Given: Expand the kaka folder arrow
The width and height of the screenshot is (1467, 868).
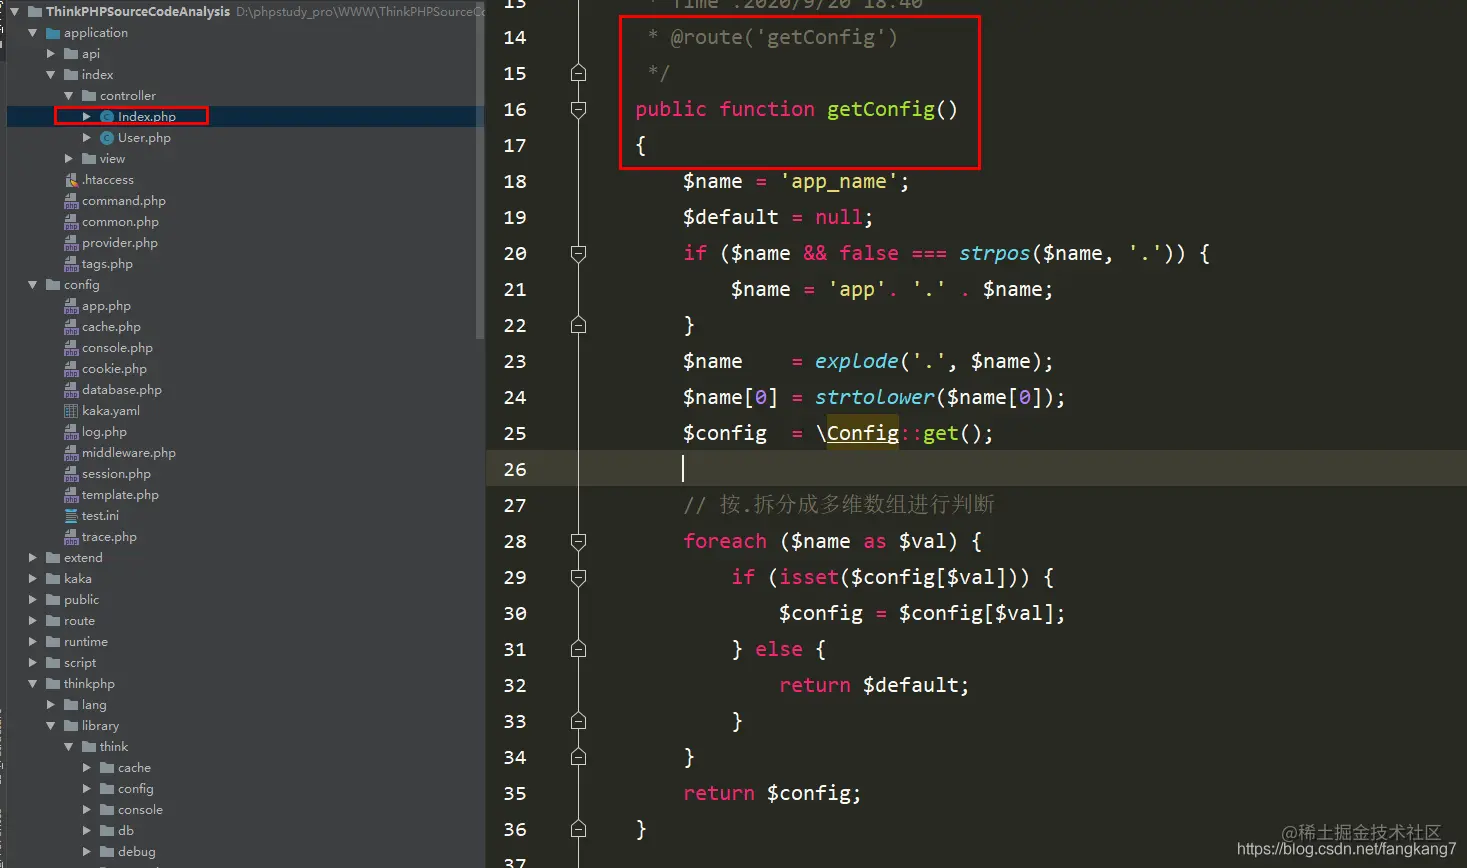Looking at the screenshot, I should (x=33, y=579).
